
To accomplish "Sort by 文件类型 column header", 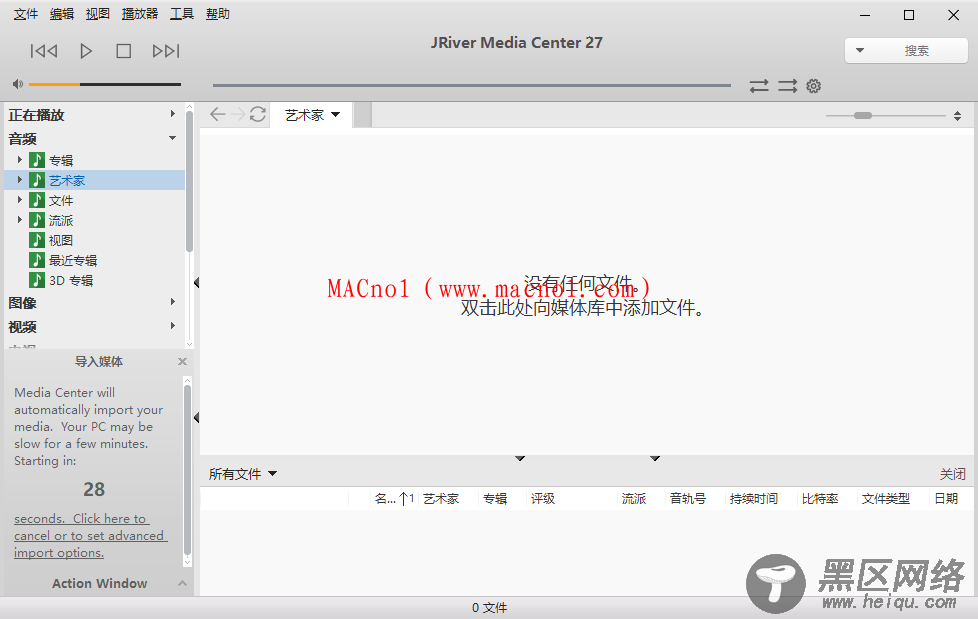I will click(x=886, y=499).
